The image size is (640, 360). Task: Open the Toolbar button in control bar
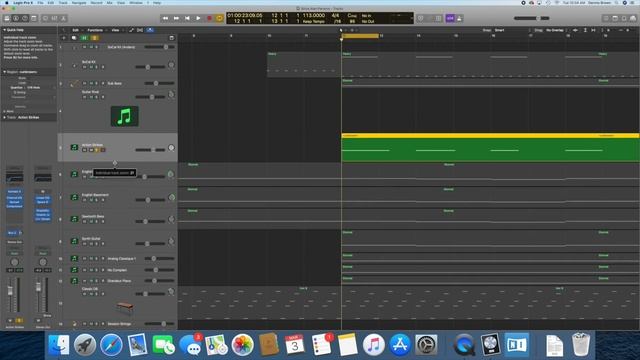[x=34, y=18]
